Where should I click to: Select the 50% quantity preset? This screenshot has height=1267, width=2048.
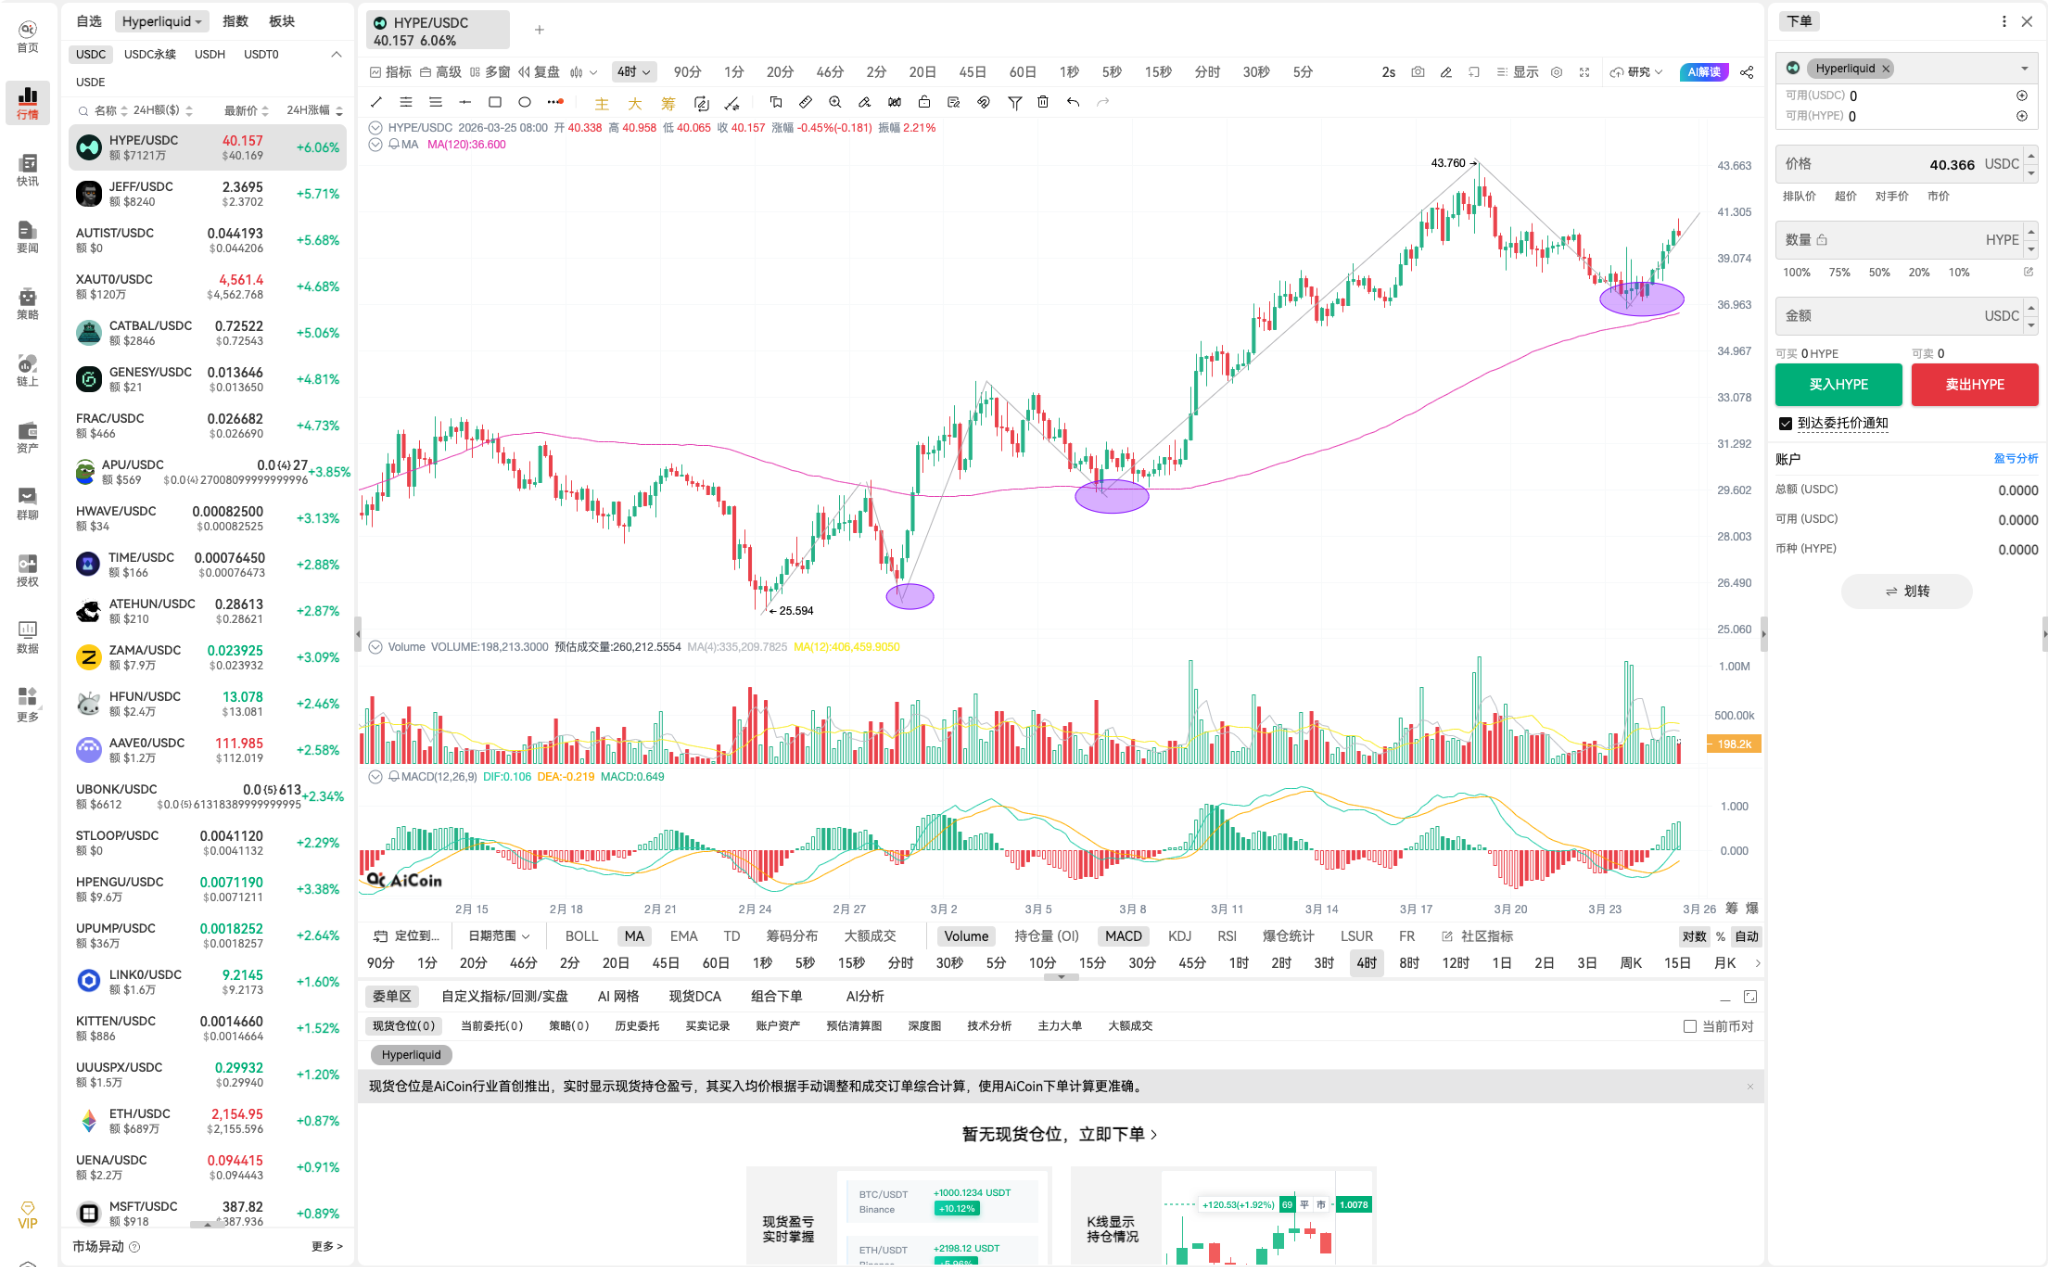point(1879,272)
